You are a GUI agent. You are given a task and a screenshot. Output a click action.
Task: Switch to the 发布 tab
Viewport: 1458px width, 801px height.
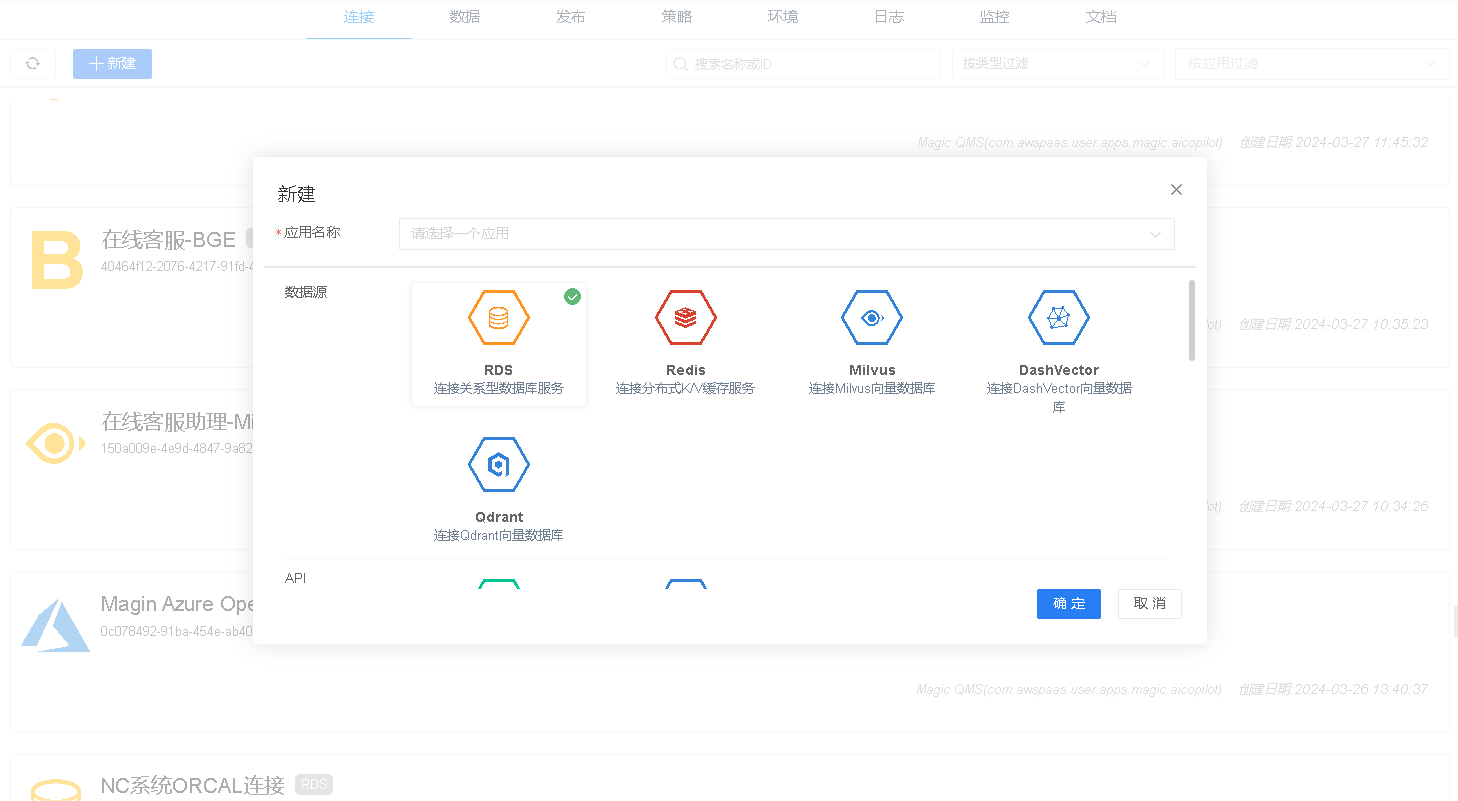571,17
